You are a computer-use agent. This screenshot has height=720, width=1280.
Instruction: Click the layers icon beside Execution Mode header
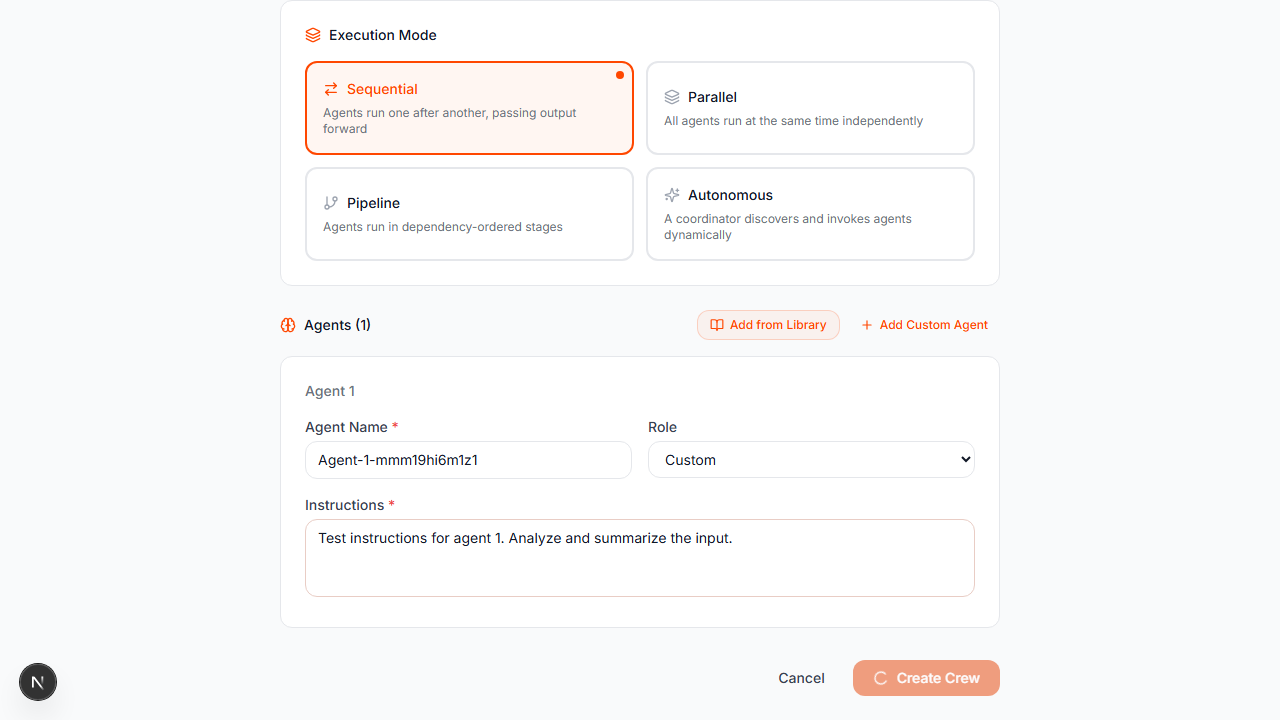coord(312,34)
